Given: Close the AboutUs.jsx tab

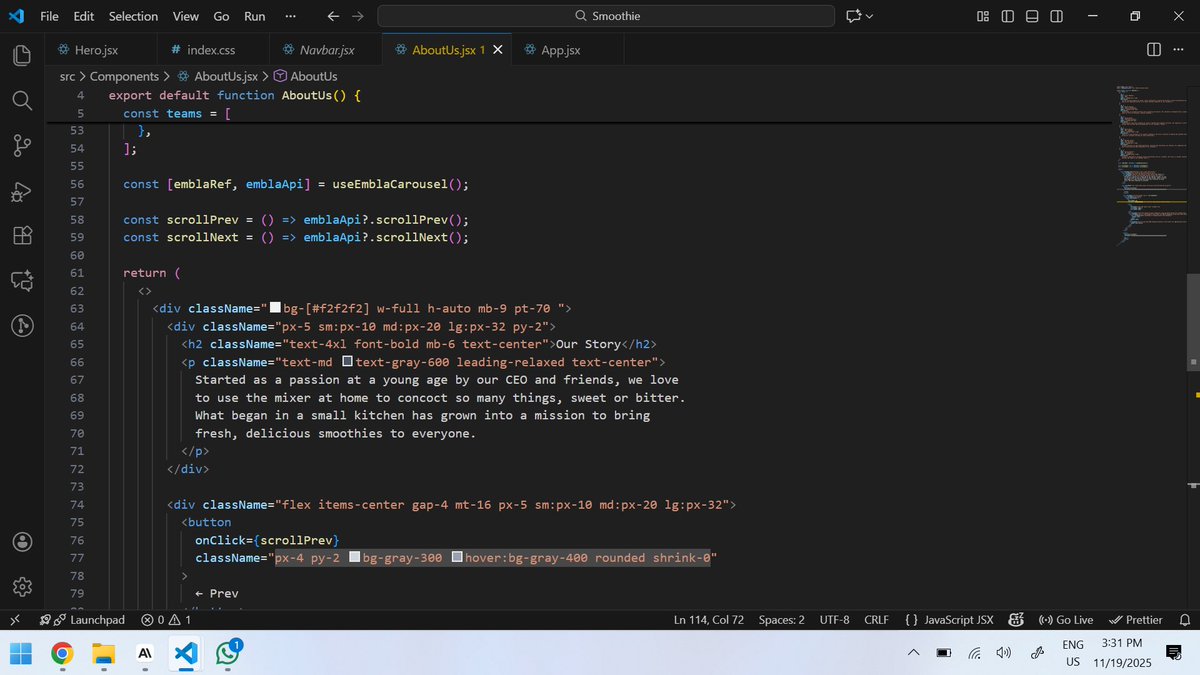Looking at the screenshot, I should (x=498, y=50).
